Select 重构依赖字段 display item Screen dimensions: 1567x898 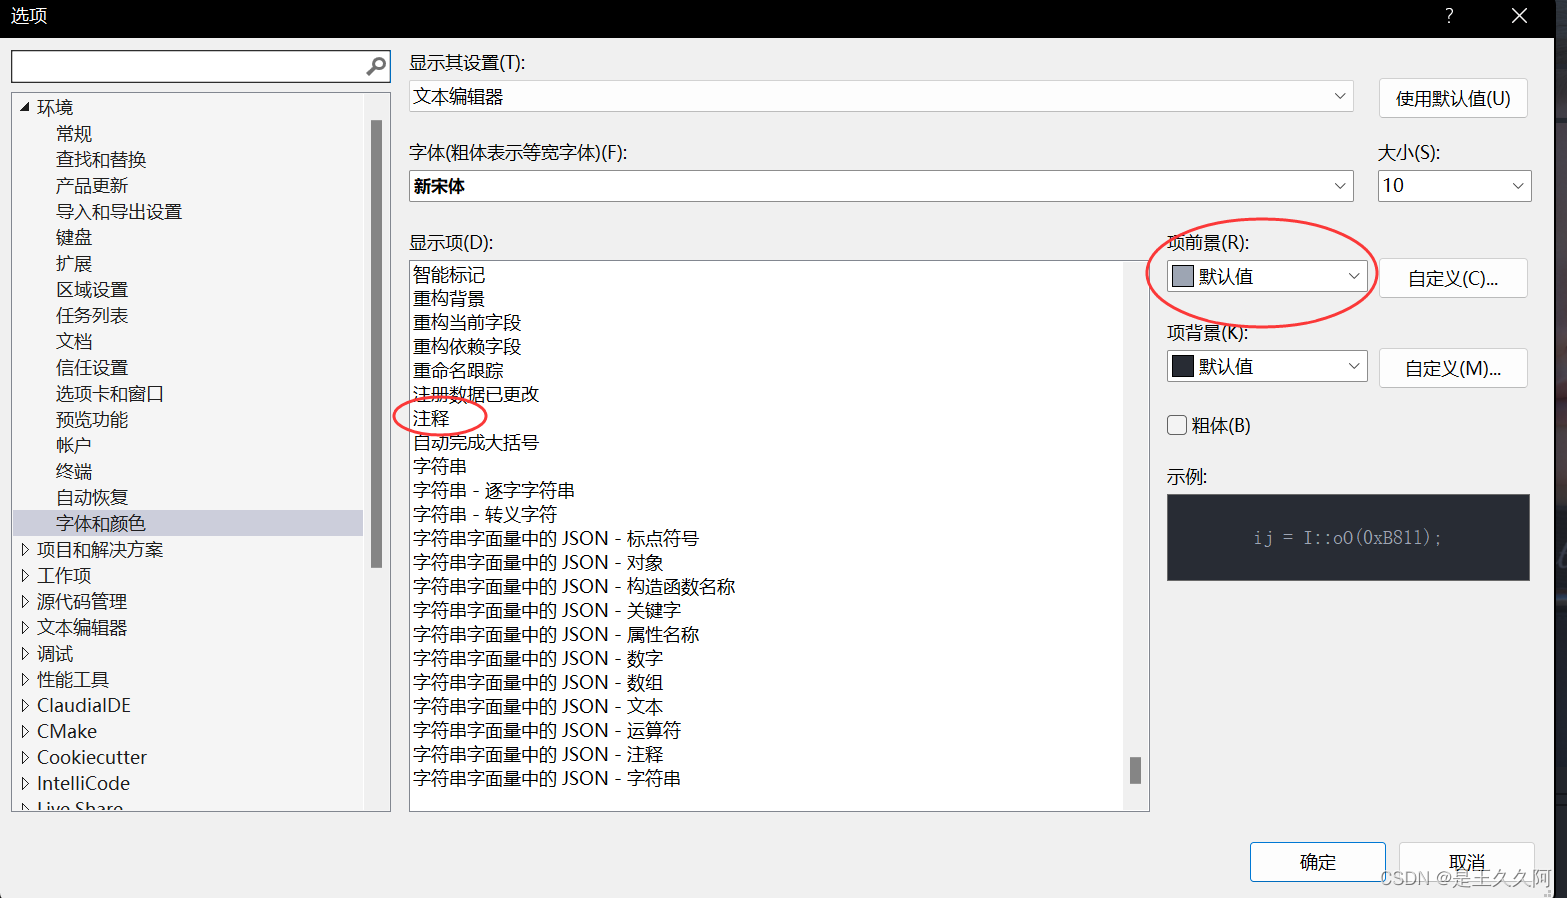point(467,346)
